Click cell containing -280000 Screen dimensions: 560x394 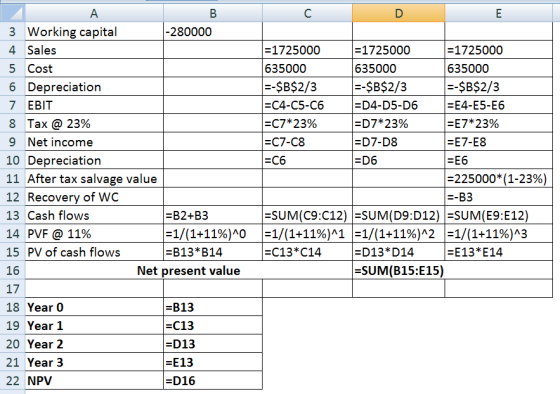[x=213, y=31]
